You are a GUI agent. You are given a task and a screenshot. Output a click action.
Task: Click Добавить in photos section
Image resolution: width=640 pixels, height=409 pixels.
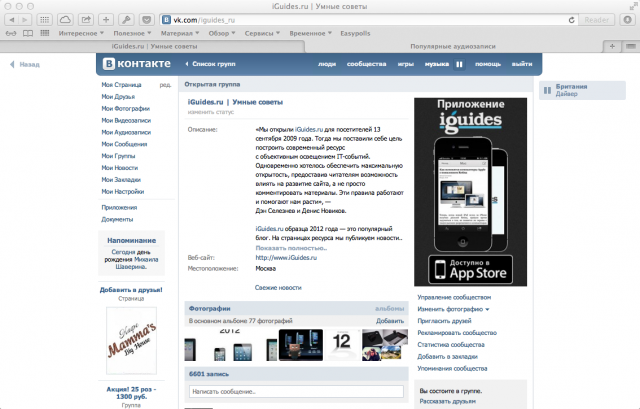(x=390, y=321)
